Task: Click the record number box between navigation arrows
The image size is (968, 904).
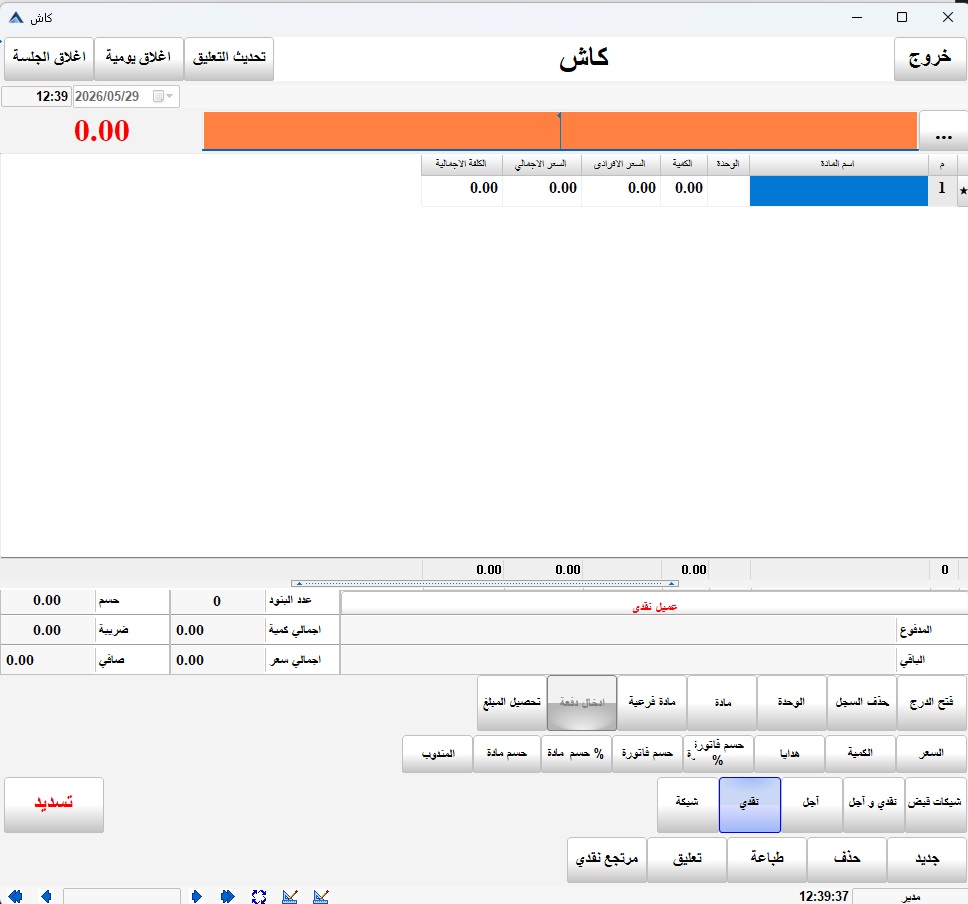Action: (122, 897)
